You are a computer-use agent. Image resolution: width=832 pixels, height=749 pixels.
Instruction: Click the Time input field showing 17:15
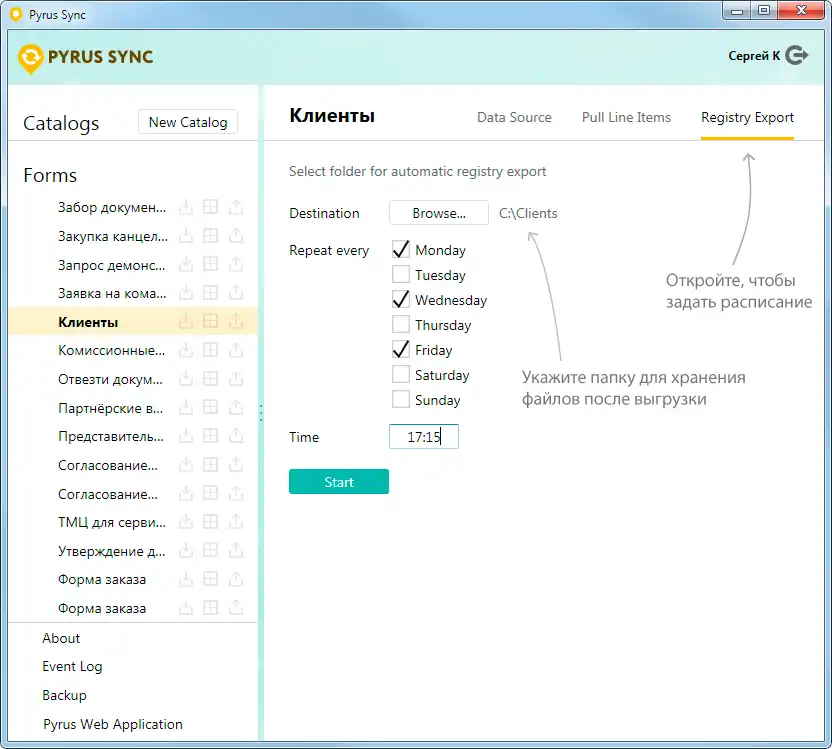click(424, 437)
